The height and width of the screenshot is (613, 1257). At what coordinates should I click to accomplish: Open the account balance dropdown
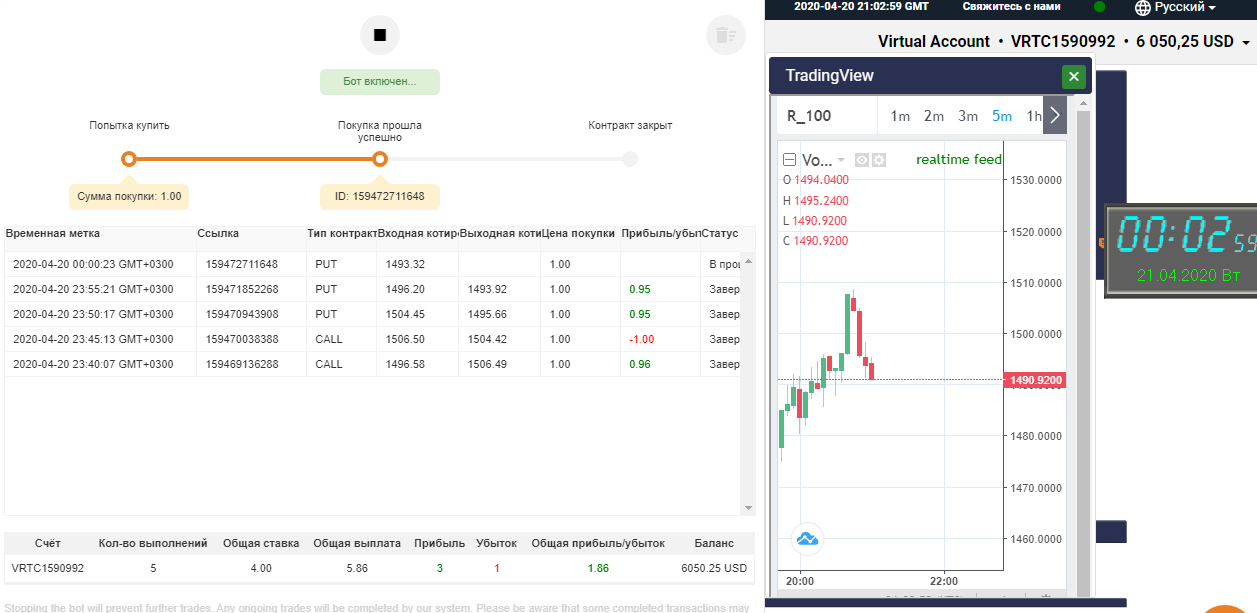pyautogui.click(x=1248, y=41)
